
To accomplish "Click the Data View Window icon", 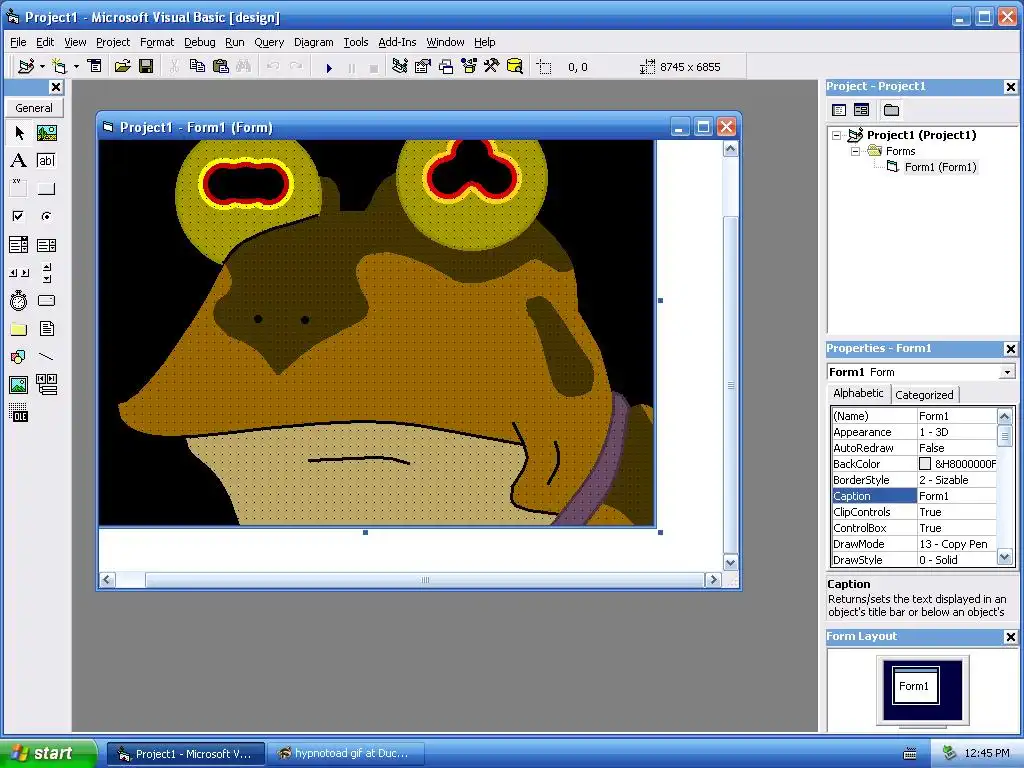I will (x=515, y=66).
